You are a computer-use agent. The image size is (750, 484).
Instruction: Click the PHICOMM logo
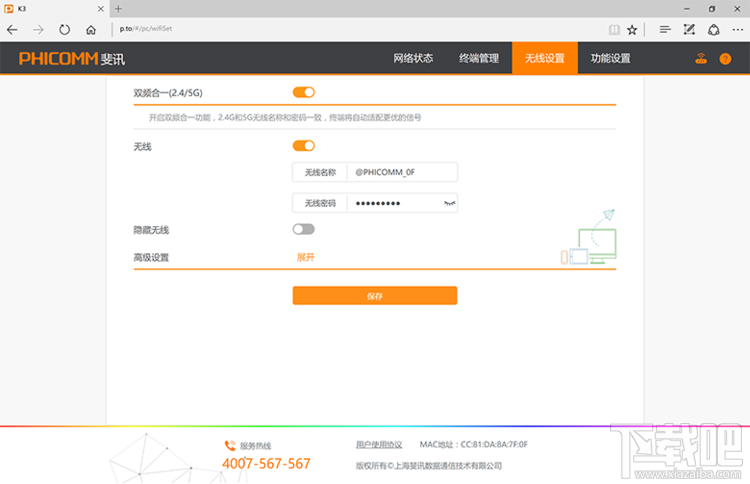pos(72,58)
